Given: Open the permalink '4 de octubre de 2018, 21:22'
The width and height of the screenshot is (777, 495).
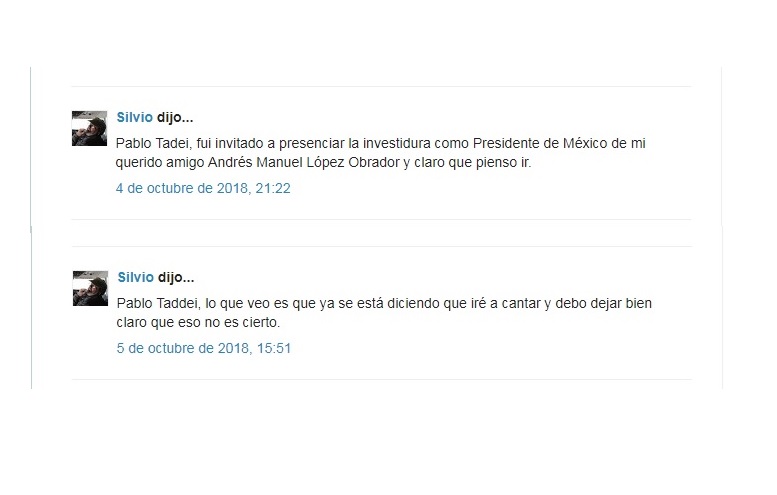Looking at the screenshot, I should pos(203,188).
